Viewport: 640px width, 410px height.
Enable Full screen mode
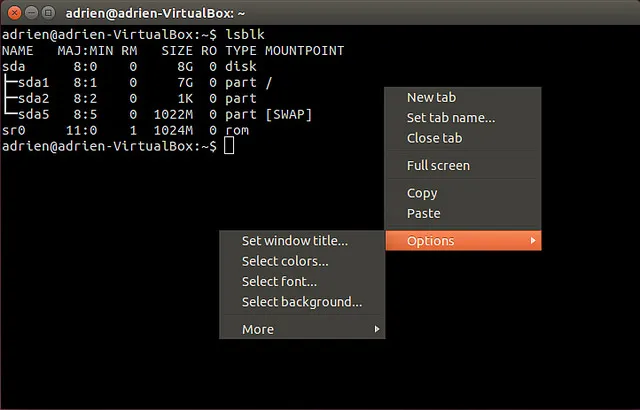click(438, 166)
